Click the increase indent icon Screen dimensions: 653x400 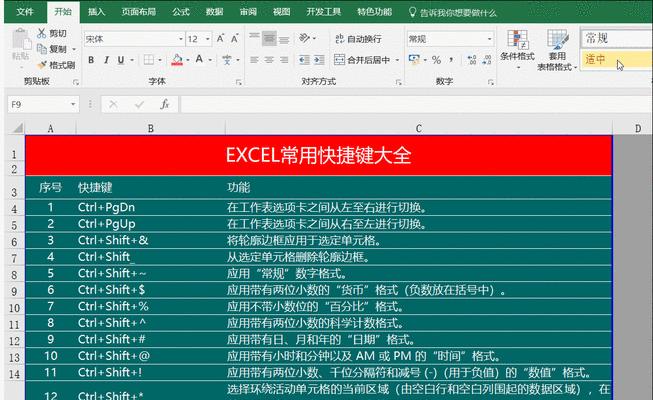tap(319, 60)
